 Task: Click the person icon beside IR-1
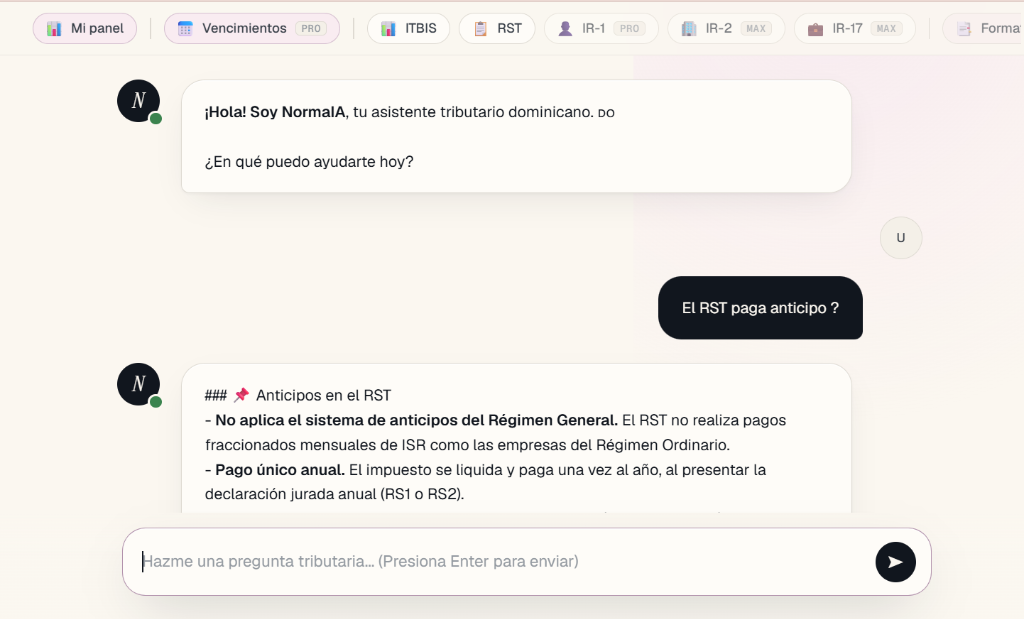pyautogui.click(x=566, y=29)
